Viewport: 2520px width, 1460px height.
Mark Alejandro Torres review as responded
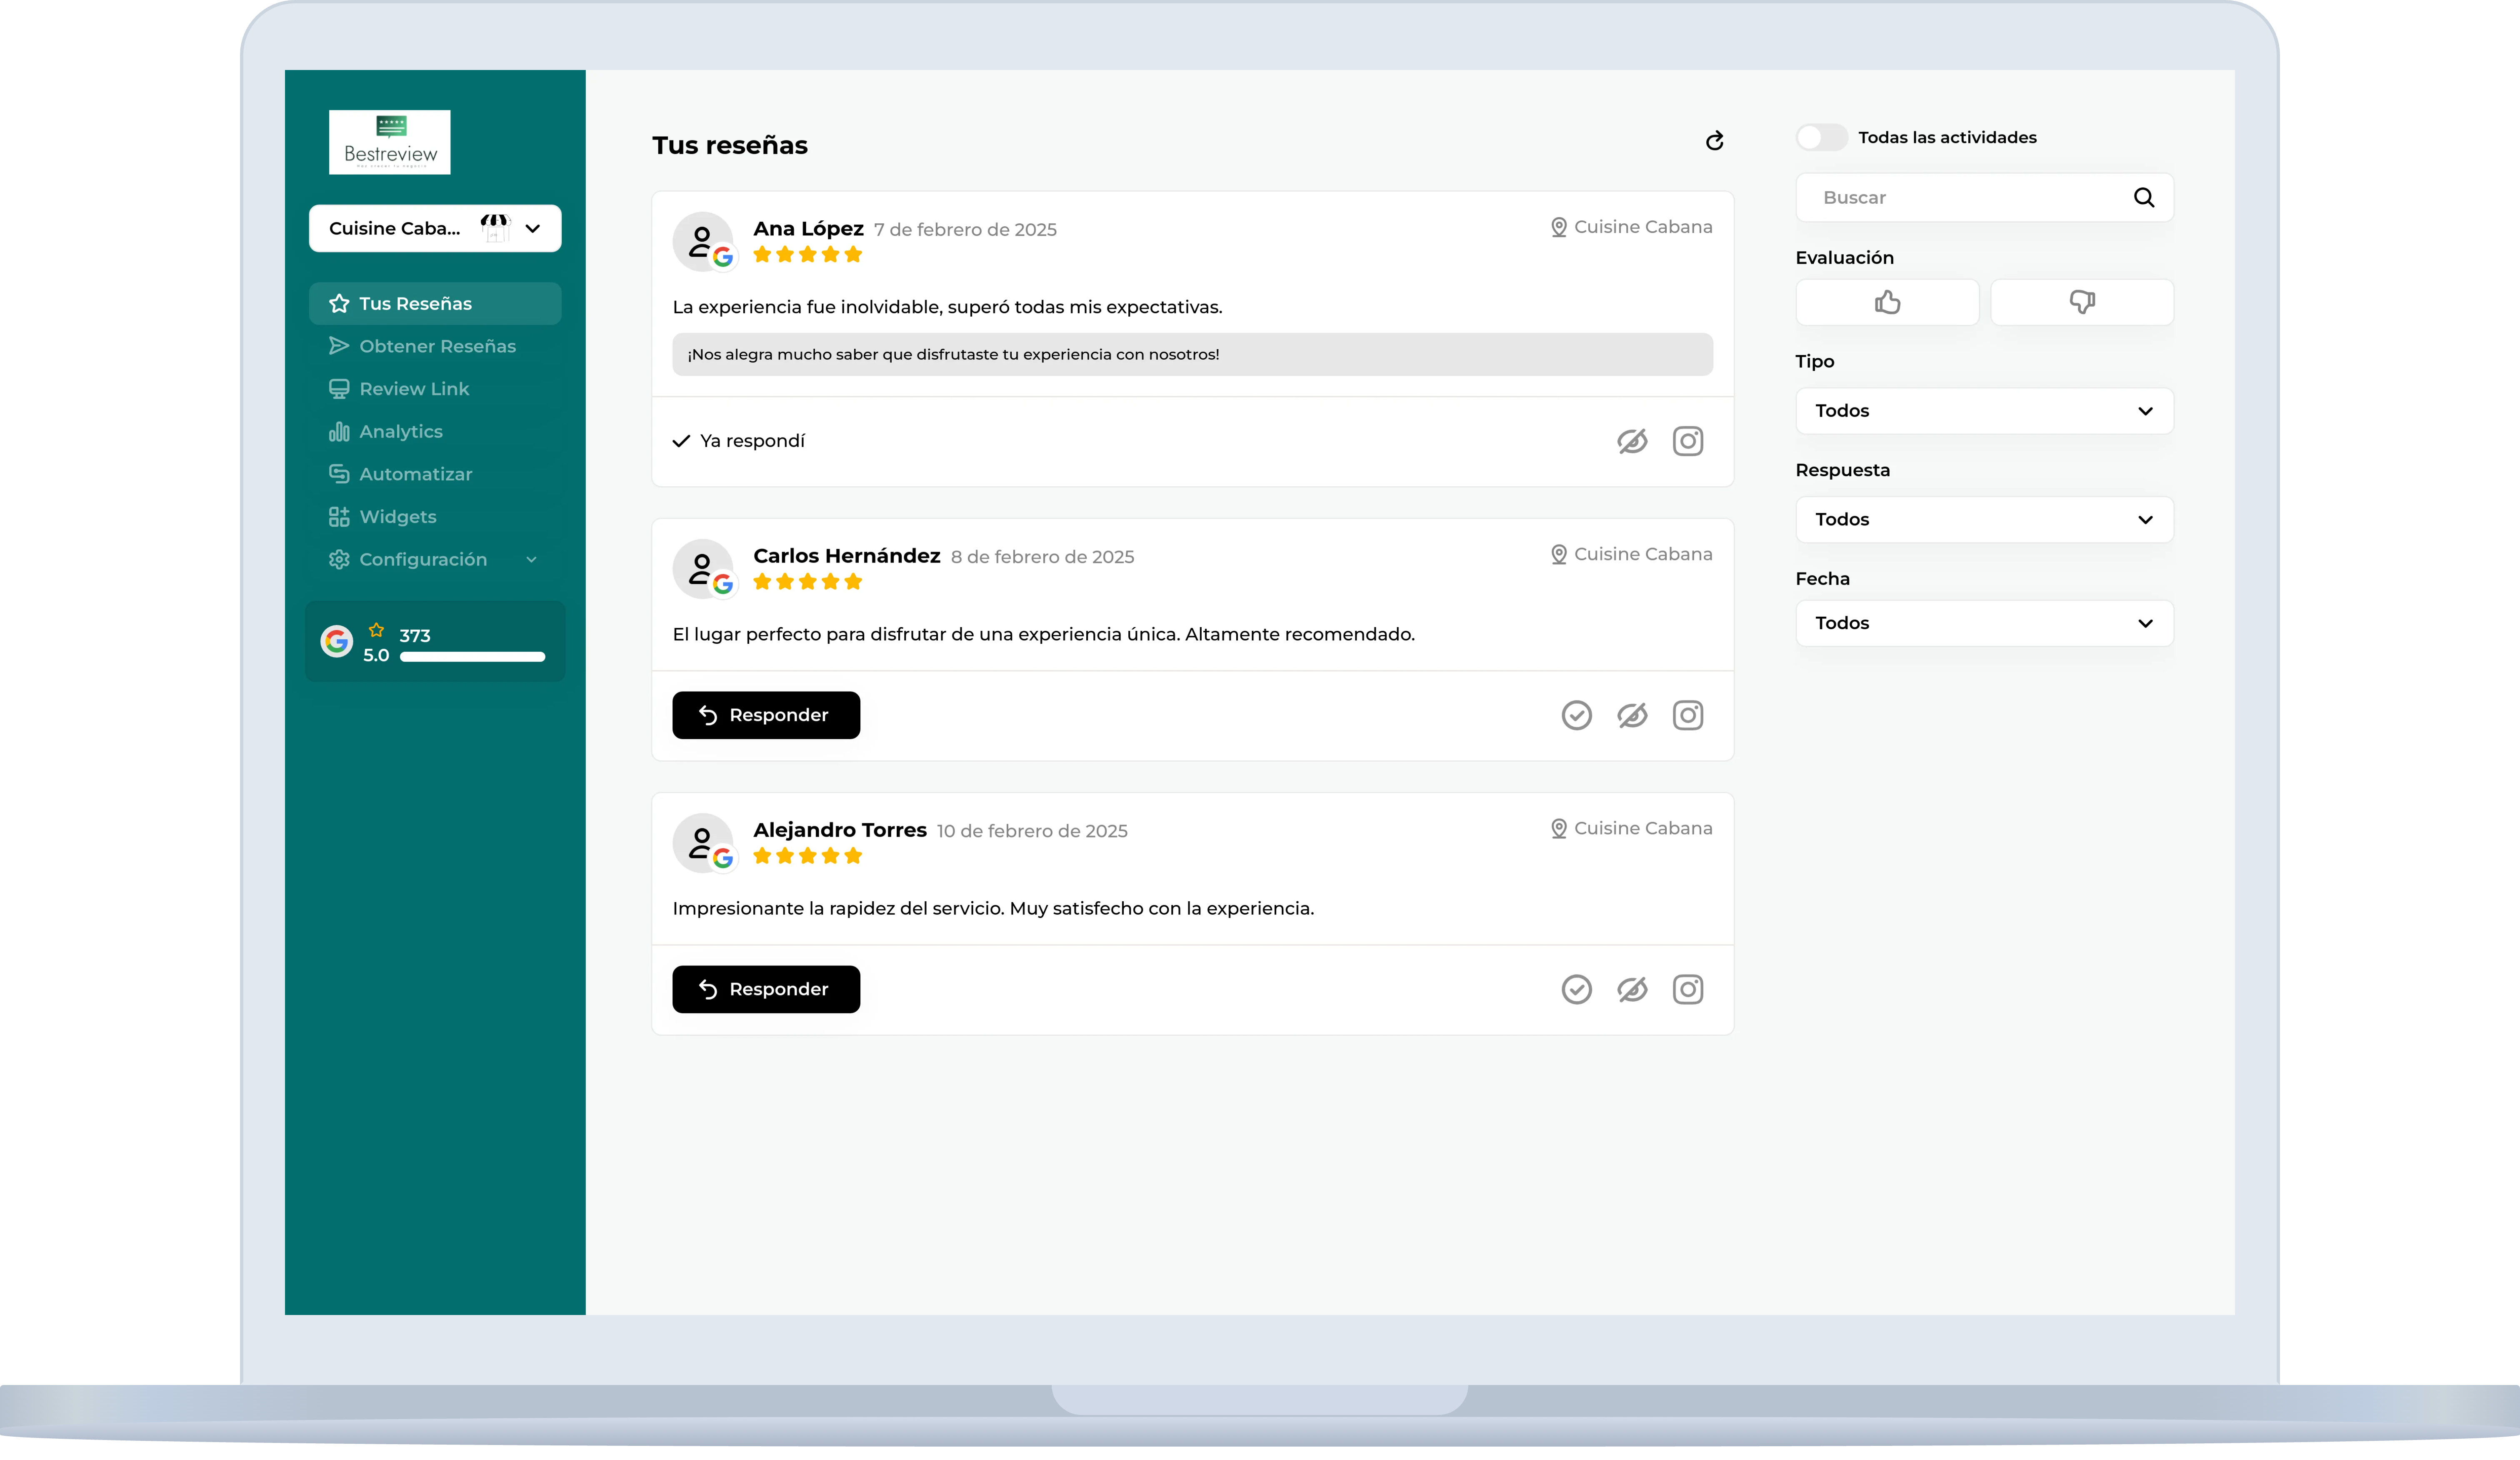click(1577, 989)
